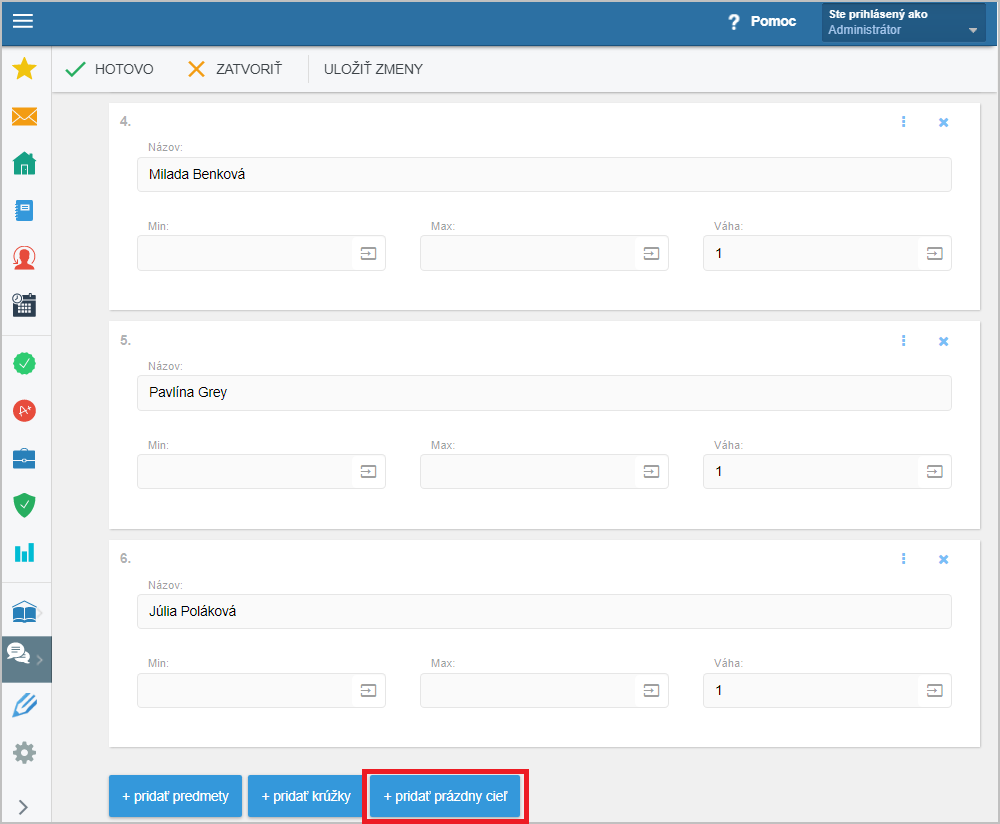Open the calendar timetable icon
1000x824 pixels.
click(x=24, y=305)
